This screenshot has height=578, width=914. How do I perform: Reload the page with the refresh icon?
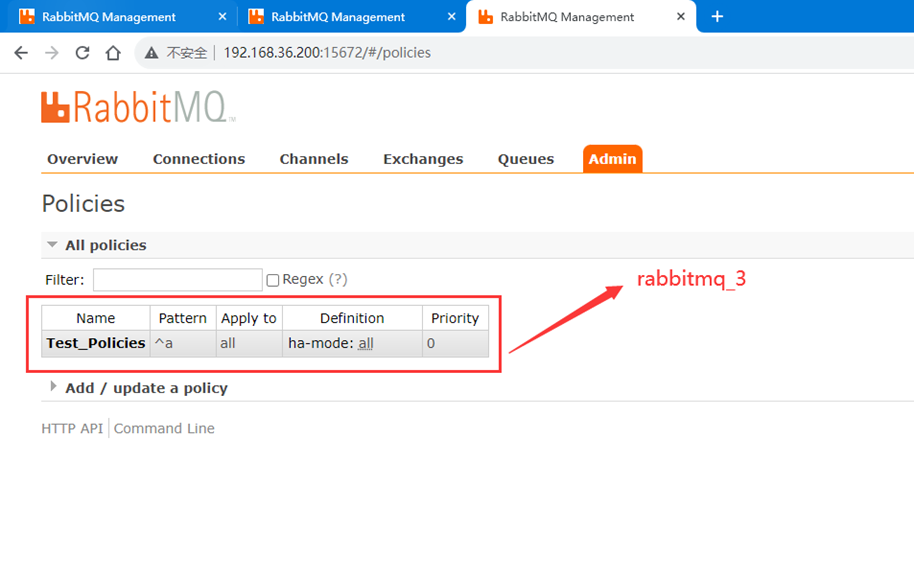pos(82,53)
